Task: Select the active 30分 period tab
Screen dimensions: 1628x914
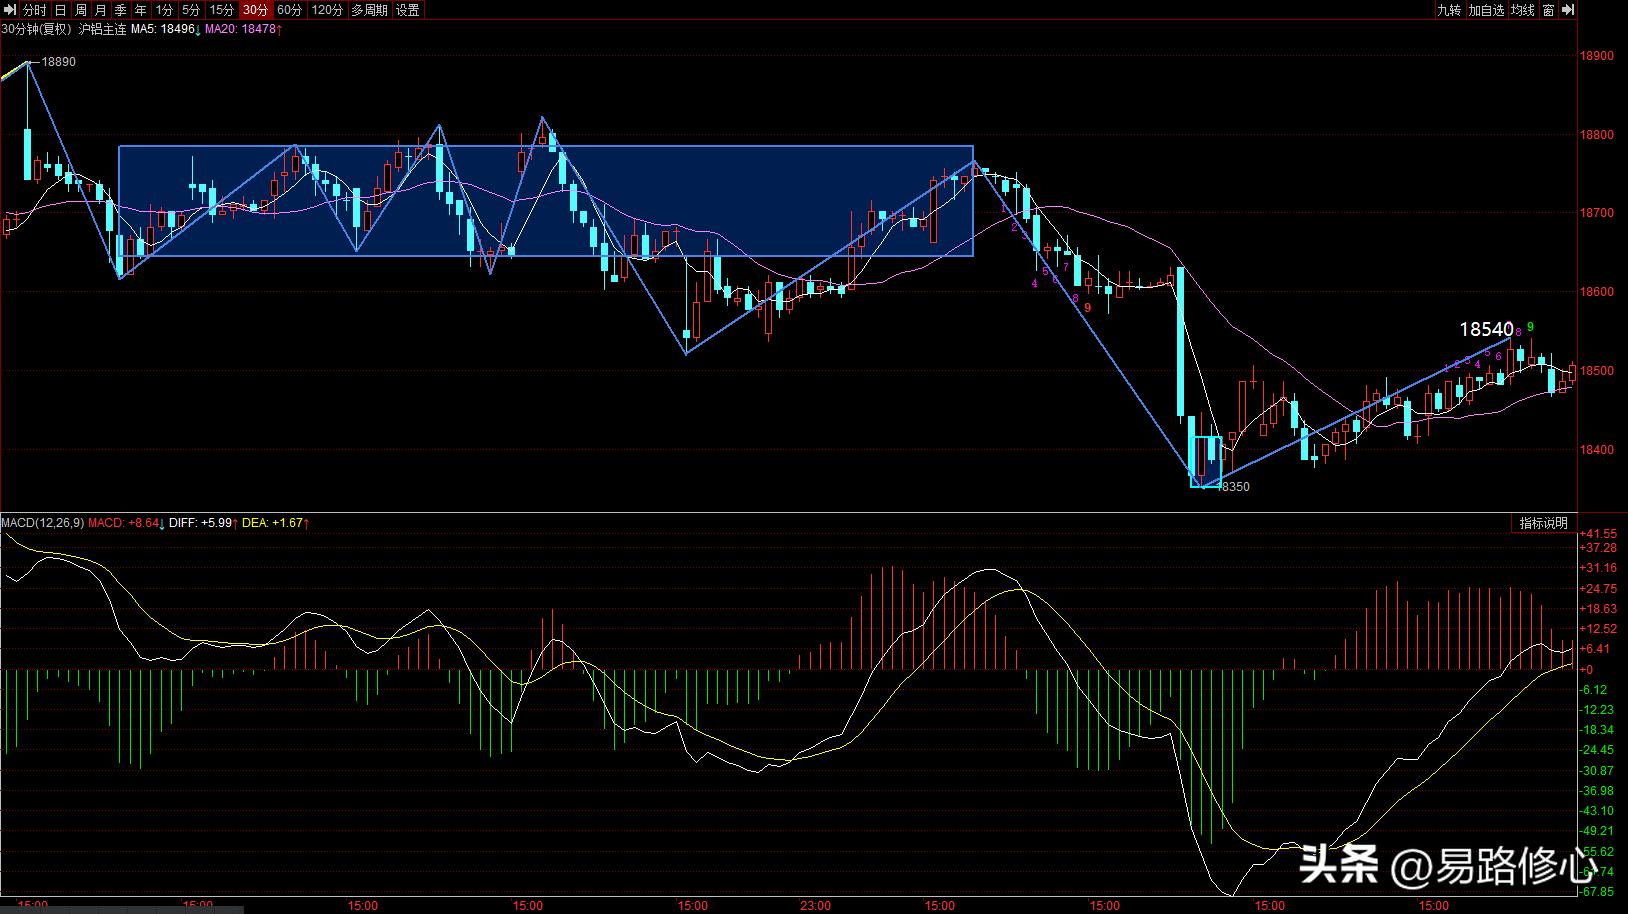Action: [256, 10]
